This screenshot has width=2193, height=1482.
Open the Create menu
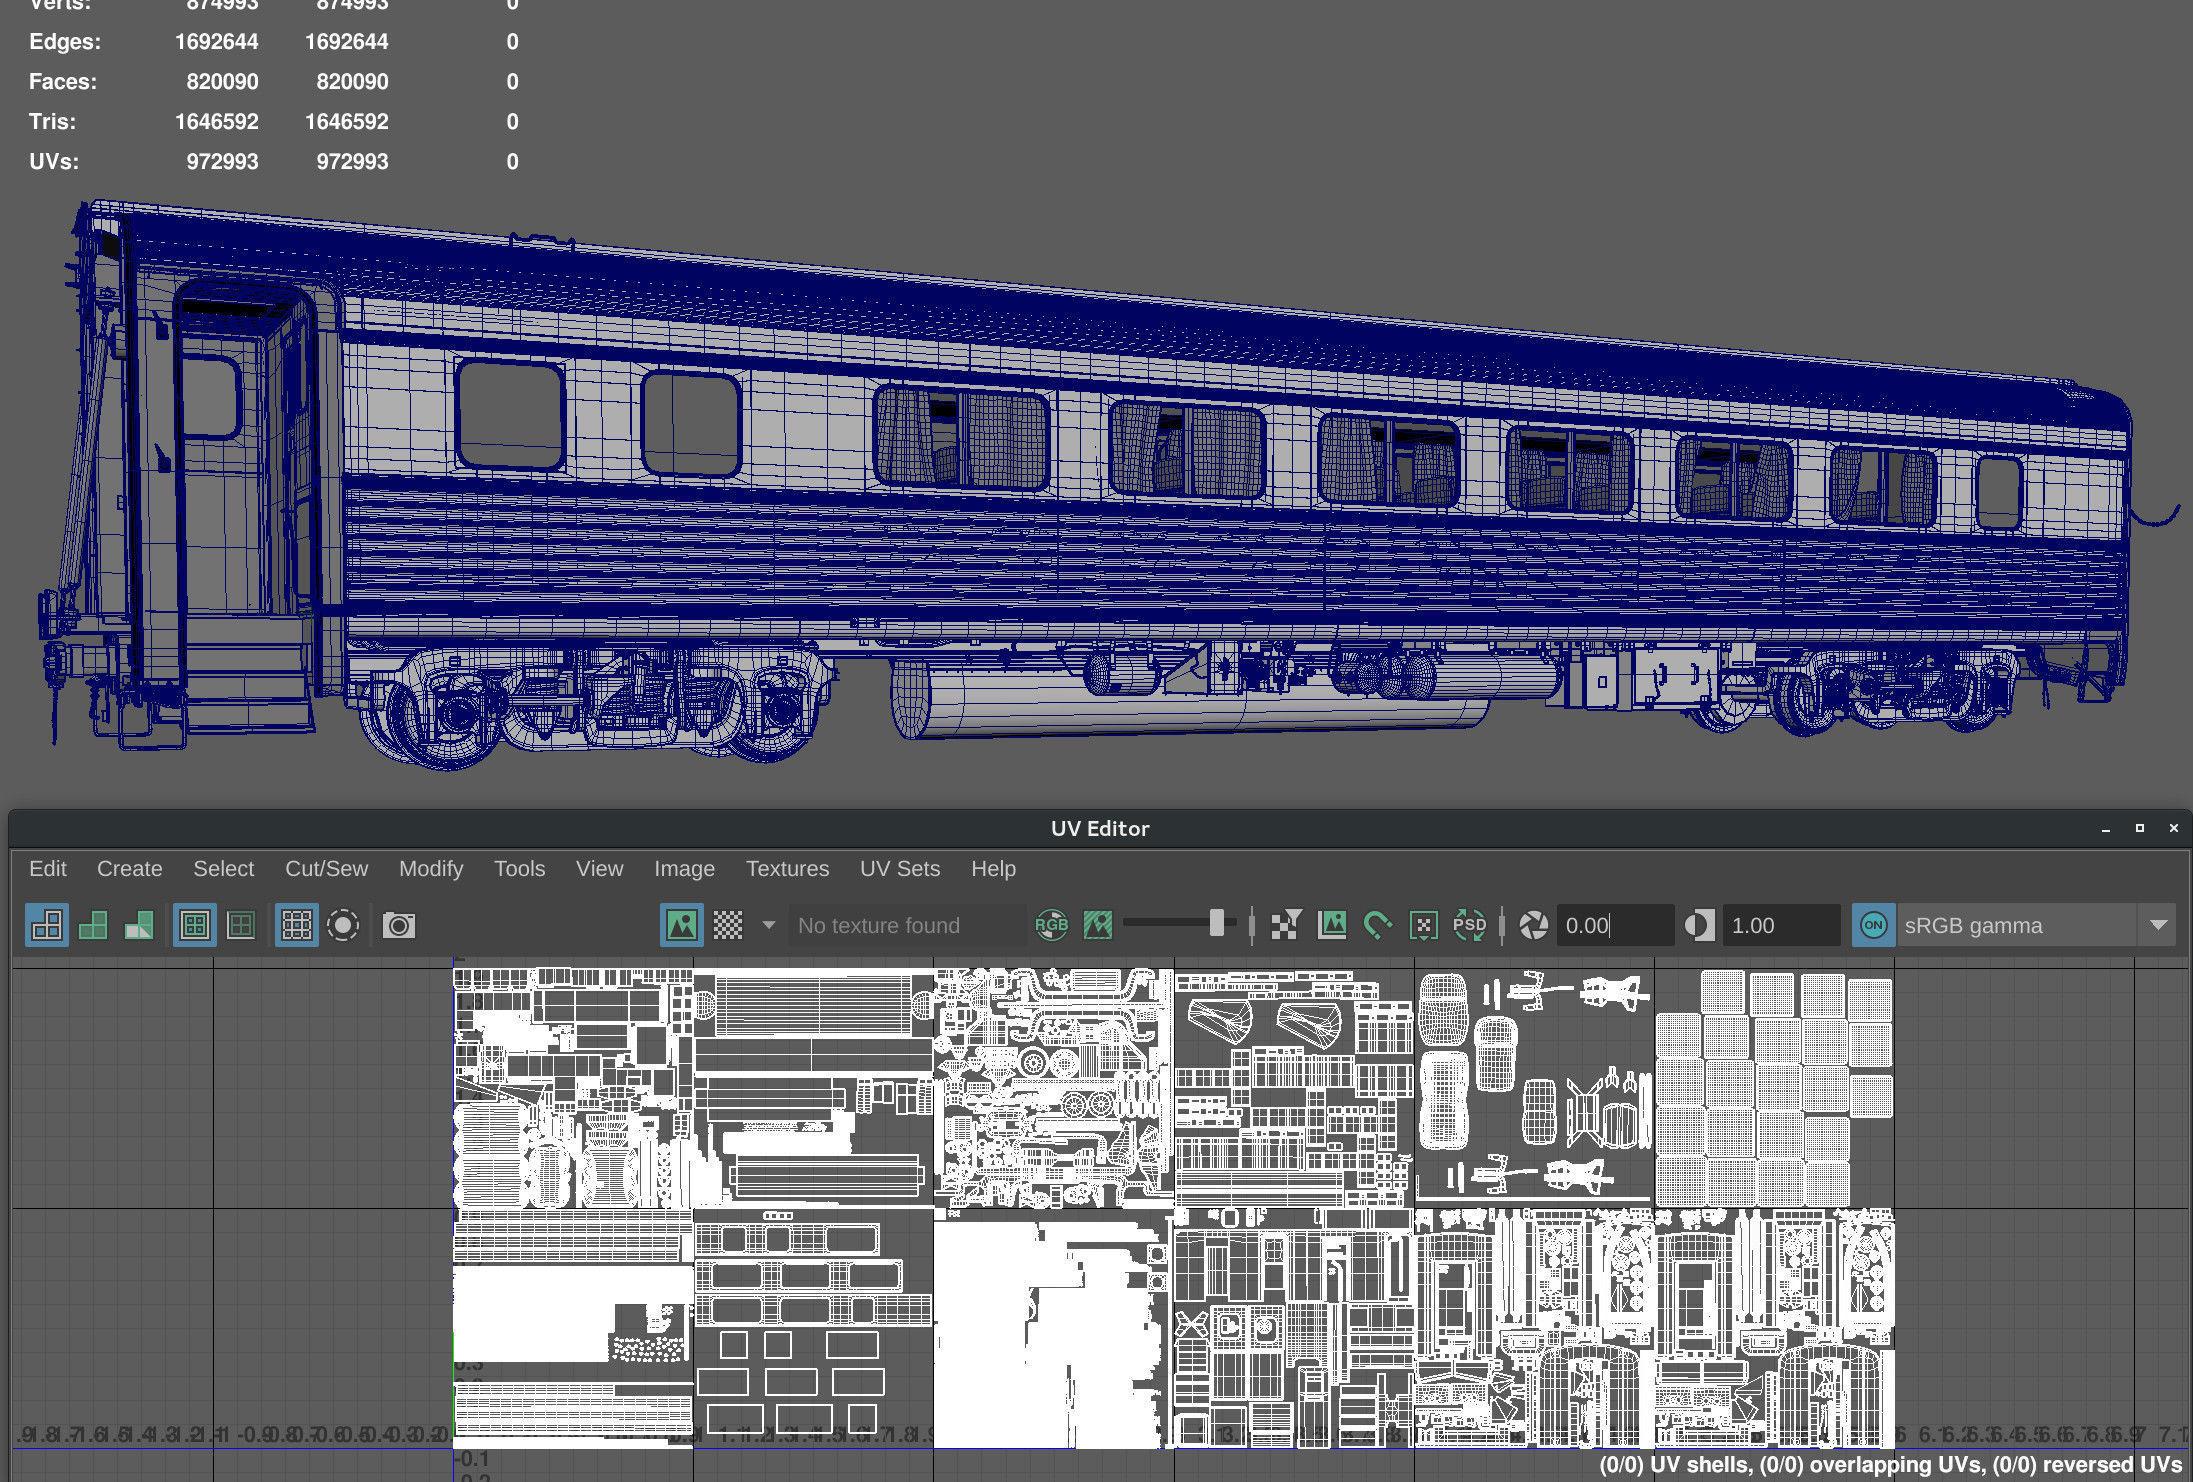(129, 868)
